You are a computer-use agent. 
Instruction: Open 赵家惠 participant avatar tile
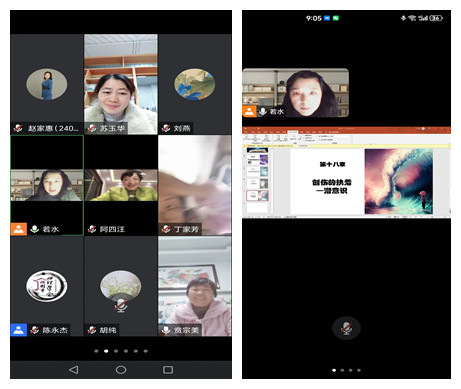pyautogui.click(x=47, y=84)
